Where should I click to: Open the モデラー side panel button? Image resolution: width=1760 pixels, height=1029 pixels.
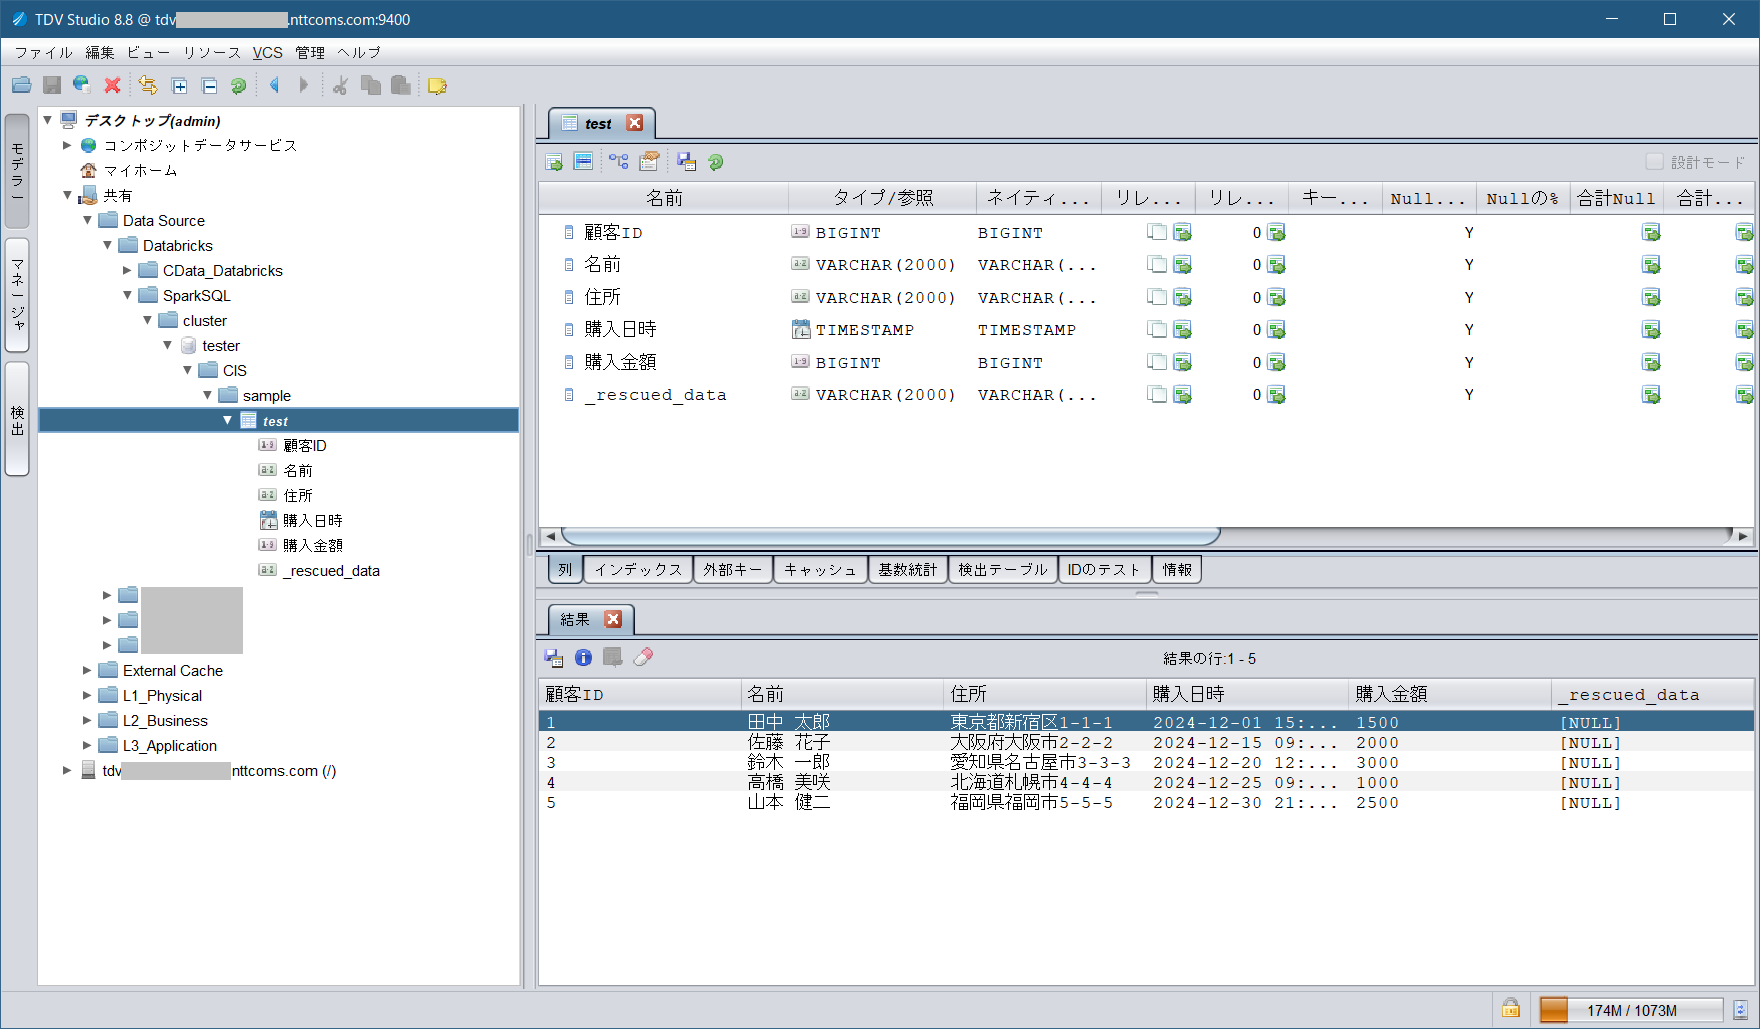(17, 171)
